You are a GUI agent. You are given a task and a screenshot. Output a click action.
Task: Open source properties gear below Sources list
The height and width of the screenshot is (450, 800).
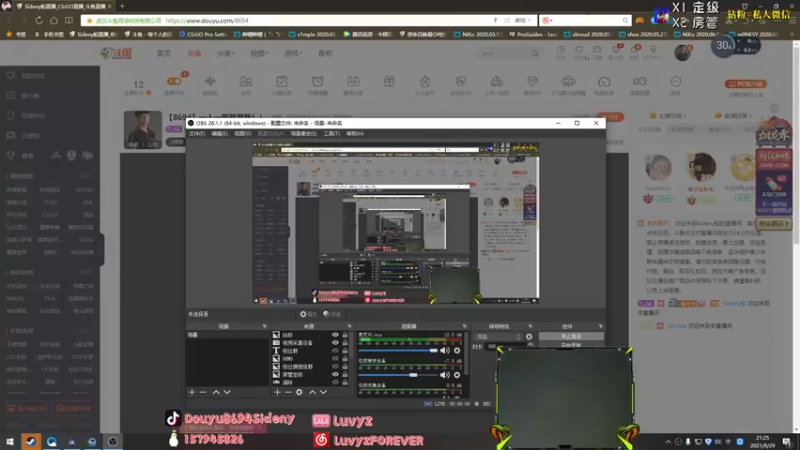(x=299, y=392)
